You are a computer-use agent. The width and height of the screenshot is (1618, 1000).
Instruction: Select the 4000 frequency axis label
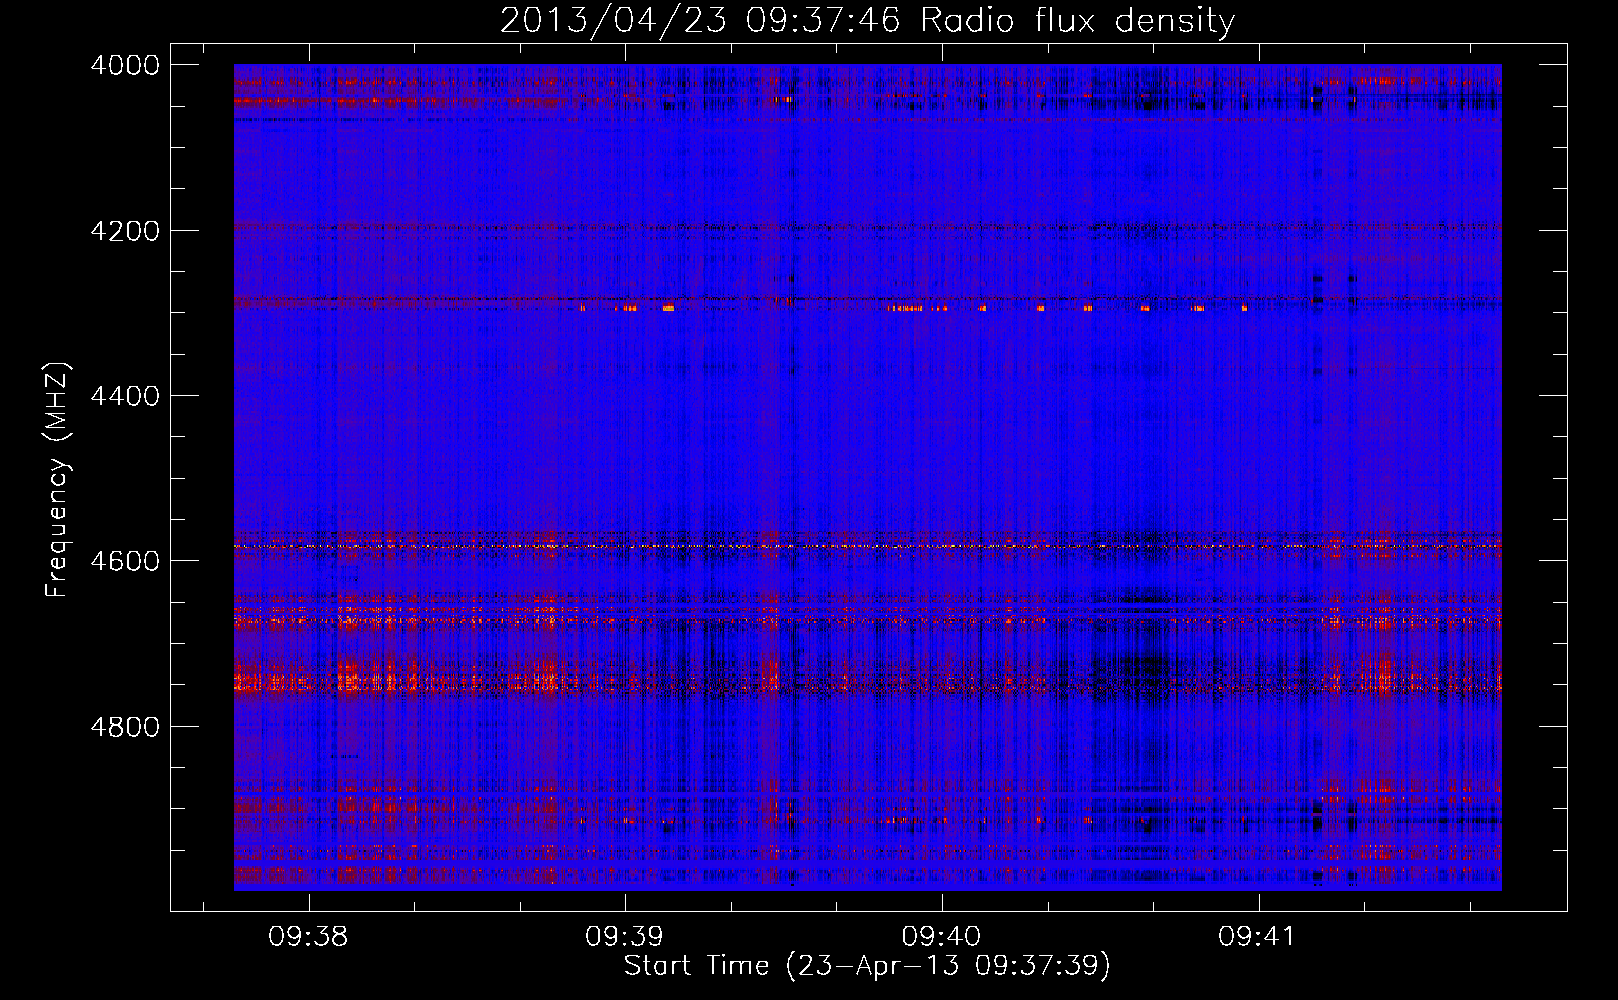point(124,65)
